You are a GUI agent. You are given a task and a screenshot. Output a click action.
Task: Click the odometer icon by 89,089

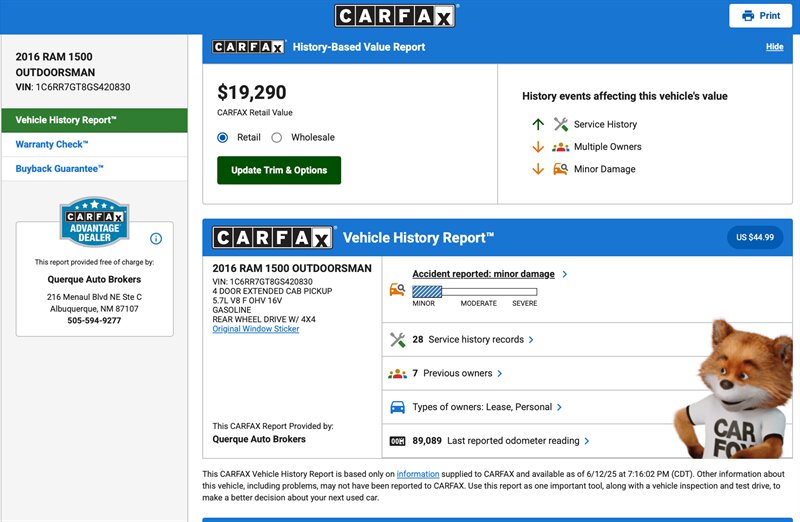397,441
